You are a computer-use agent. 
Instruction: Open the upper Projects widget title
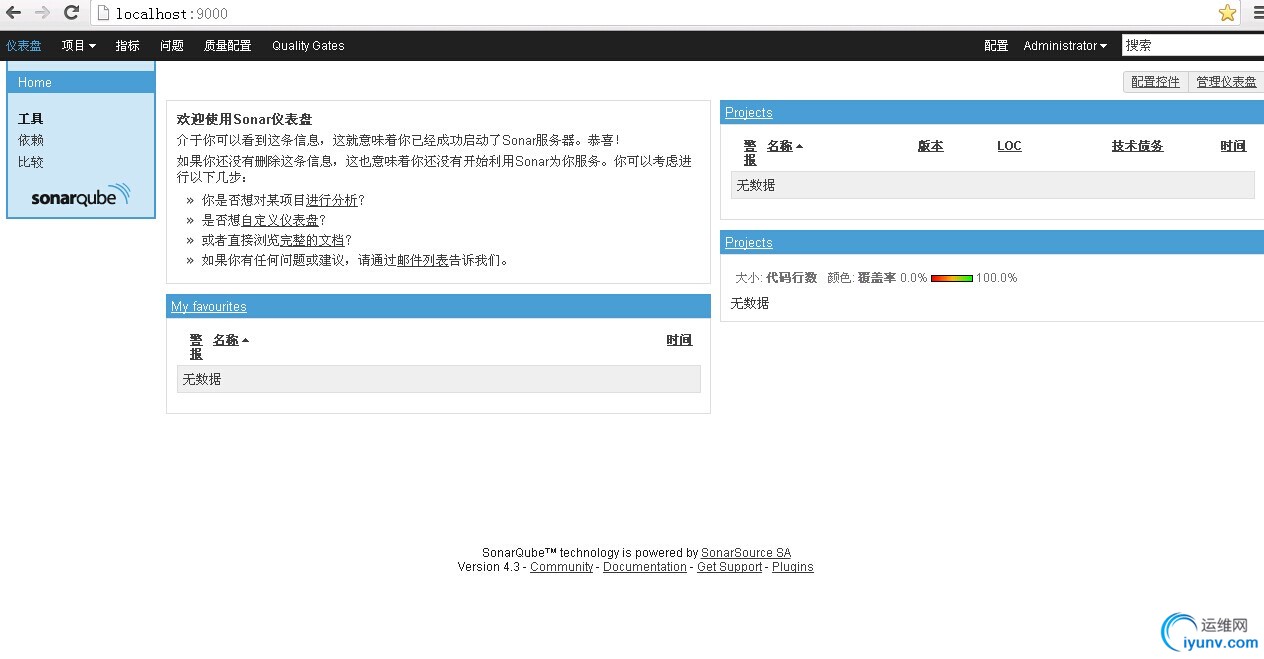pyautogui.click(x=749, y=113)
